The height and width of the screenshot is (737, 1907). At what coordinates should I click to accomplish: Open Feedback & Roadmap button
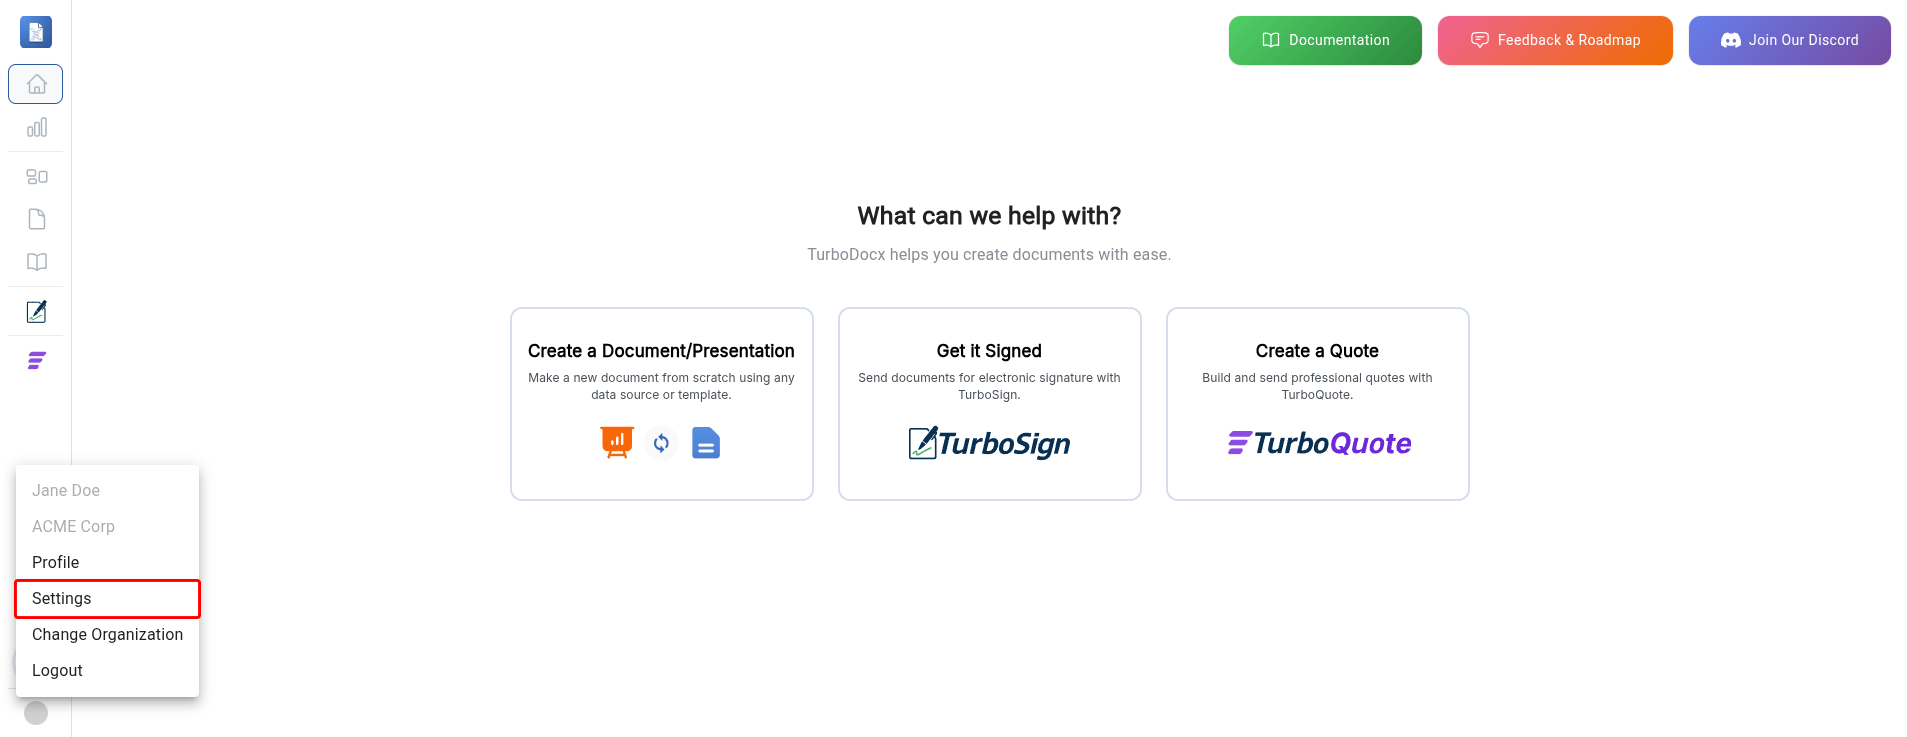point(1555,40)
